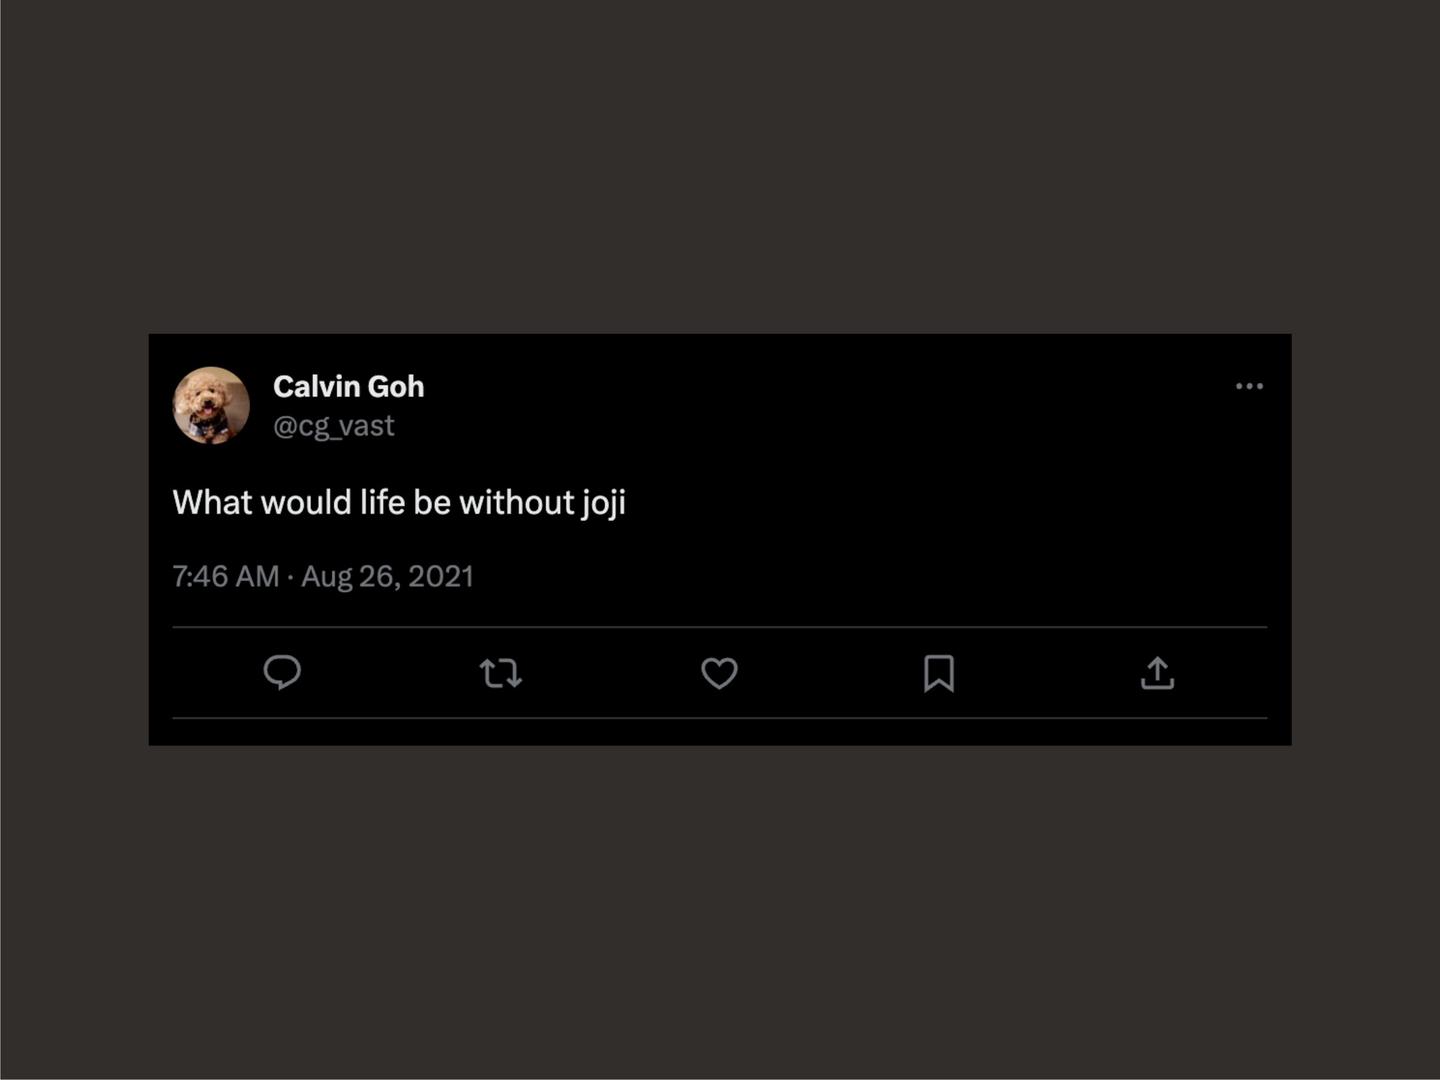1440x1080 pixels.
Task: Click the "7:46 AM" time stamp
Action: [225, 576]
